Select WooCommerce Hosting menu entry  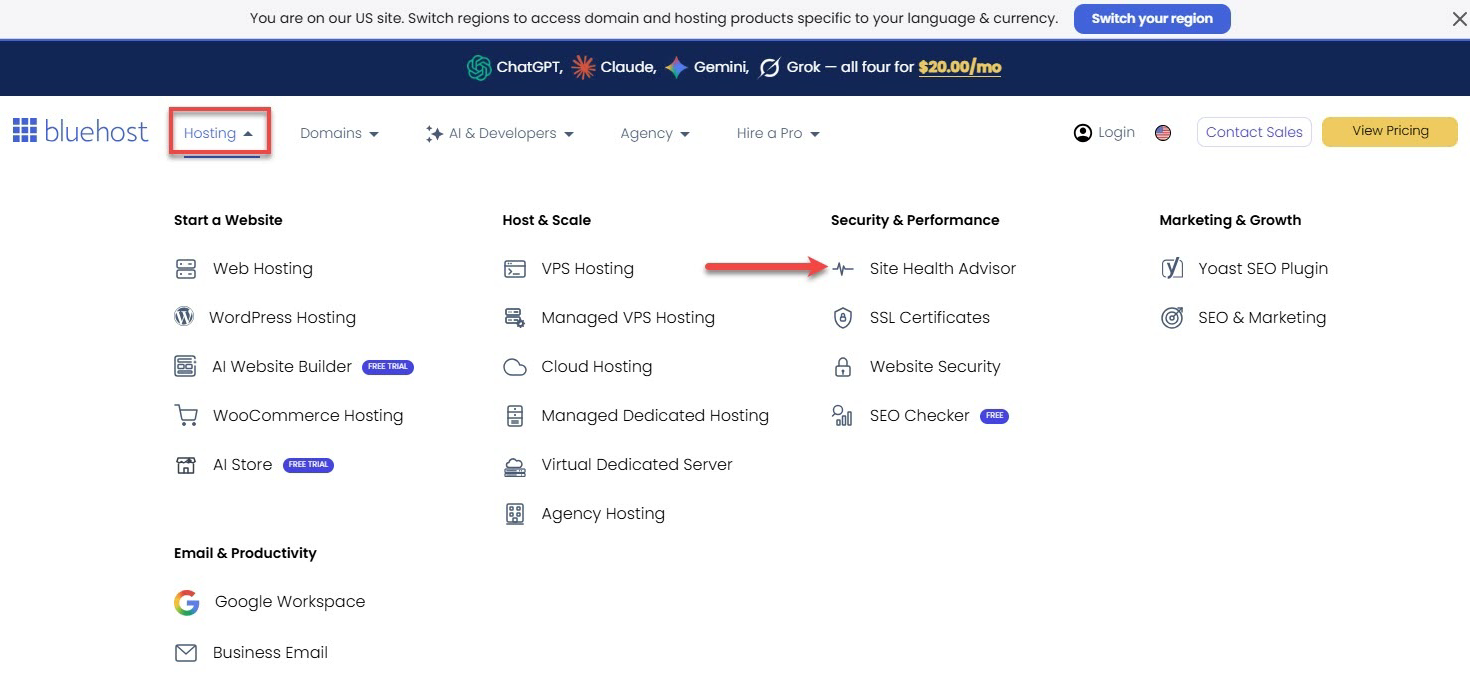[x=308, y=416]
